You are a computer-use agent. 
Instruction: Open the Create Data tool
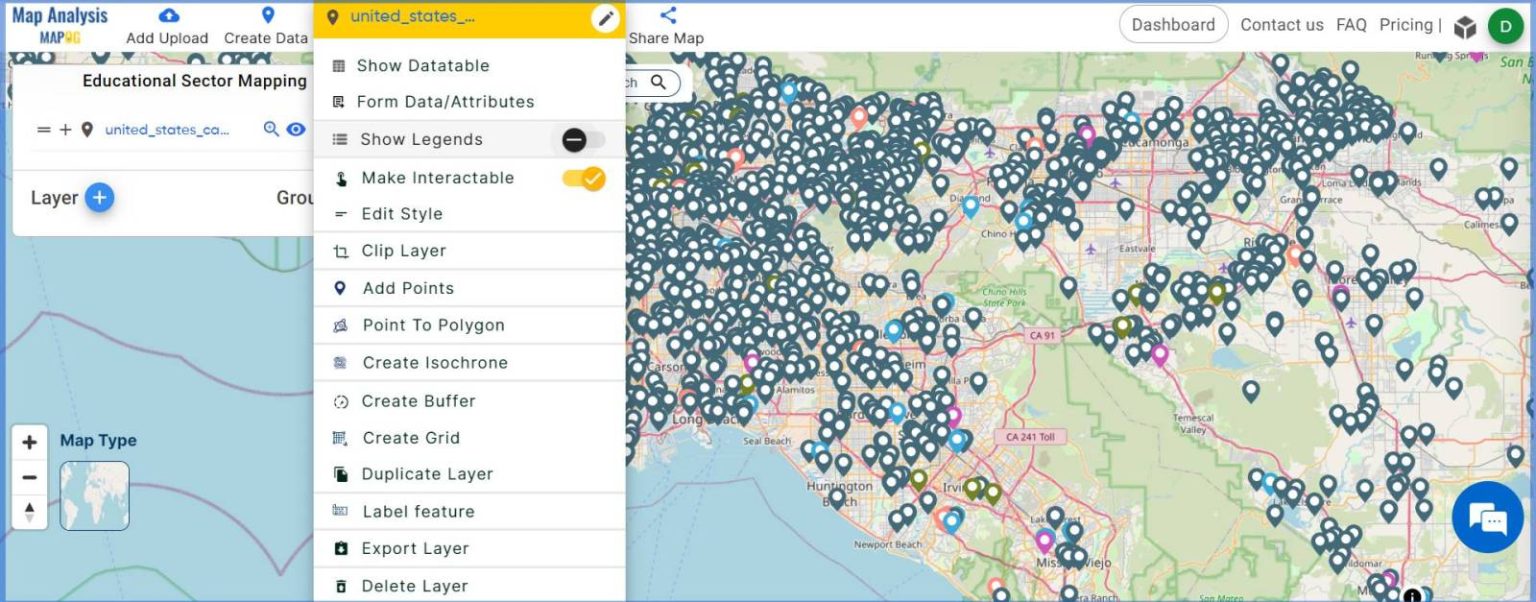click(265, 15)
